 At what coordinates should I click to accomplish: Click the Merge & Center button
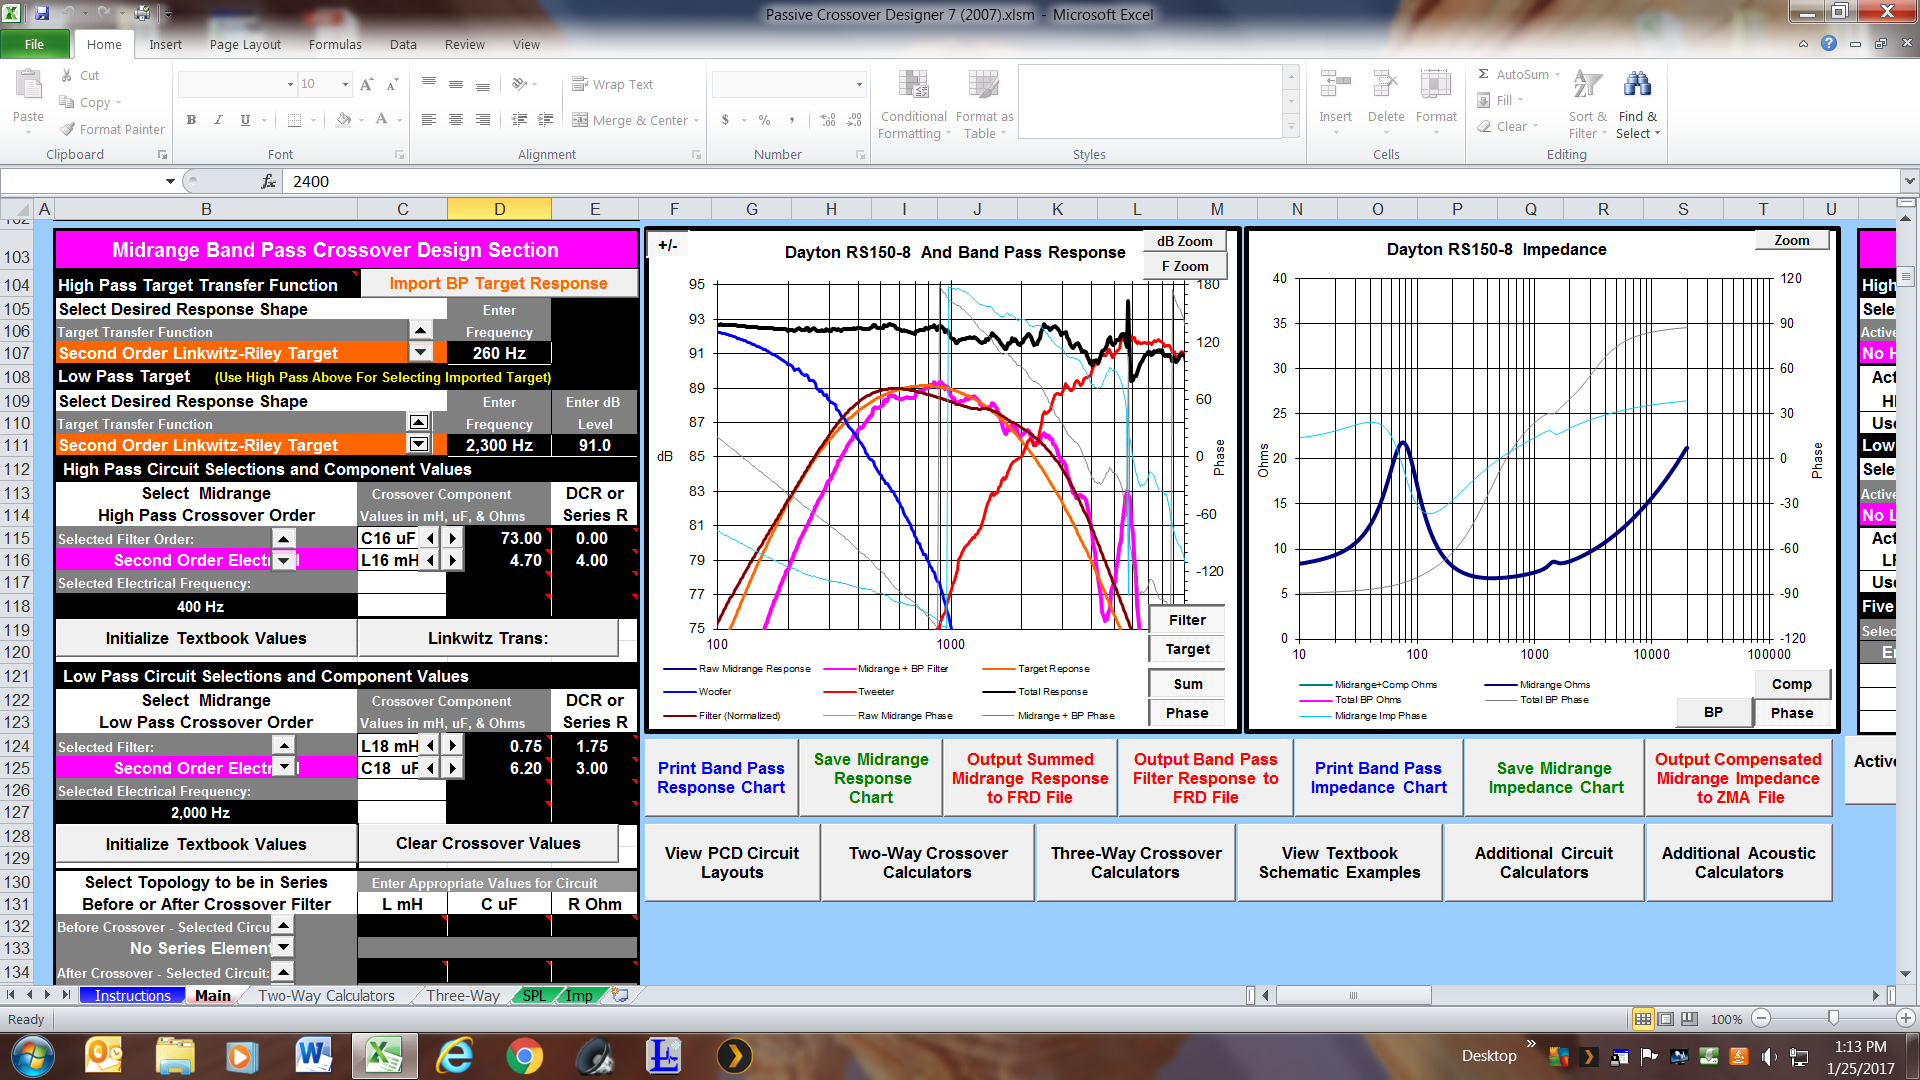pyautogui.click(x=630, y=120)
